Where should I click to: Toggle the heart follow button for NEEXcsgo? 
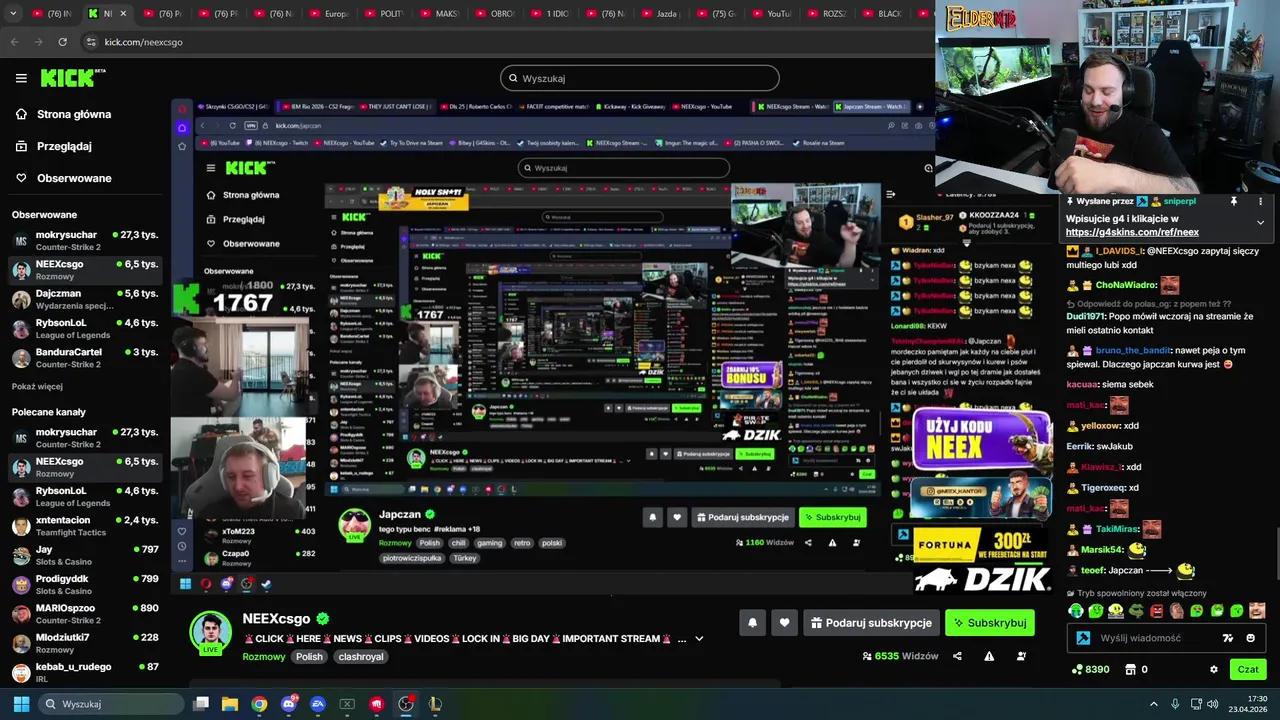(784, 623)
